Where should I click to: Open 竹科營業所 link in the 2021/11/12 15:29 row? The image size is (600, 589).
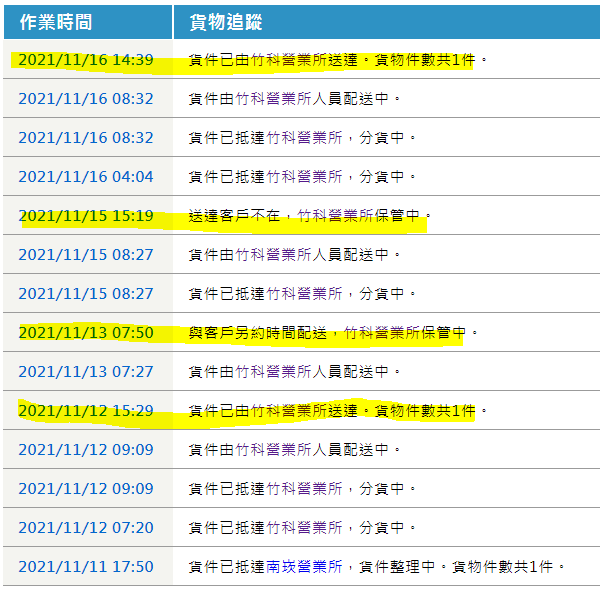(289, 411)
